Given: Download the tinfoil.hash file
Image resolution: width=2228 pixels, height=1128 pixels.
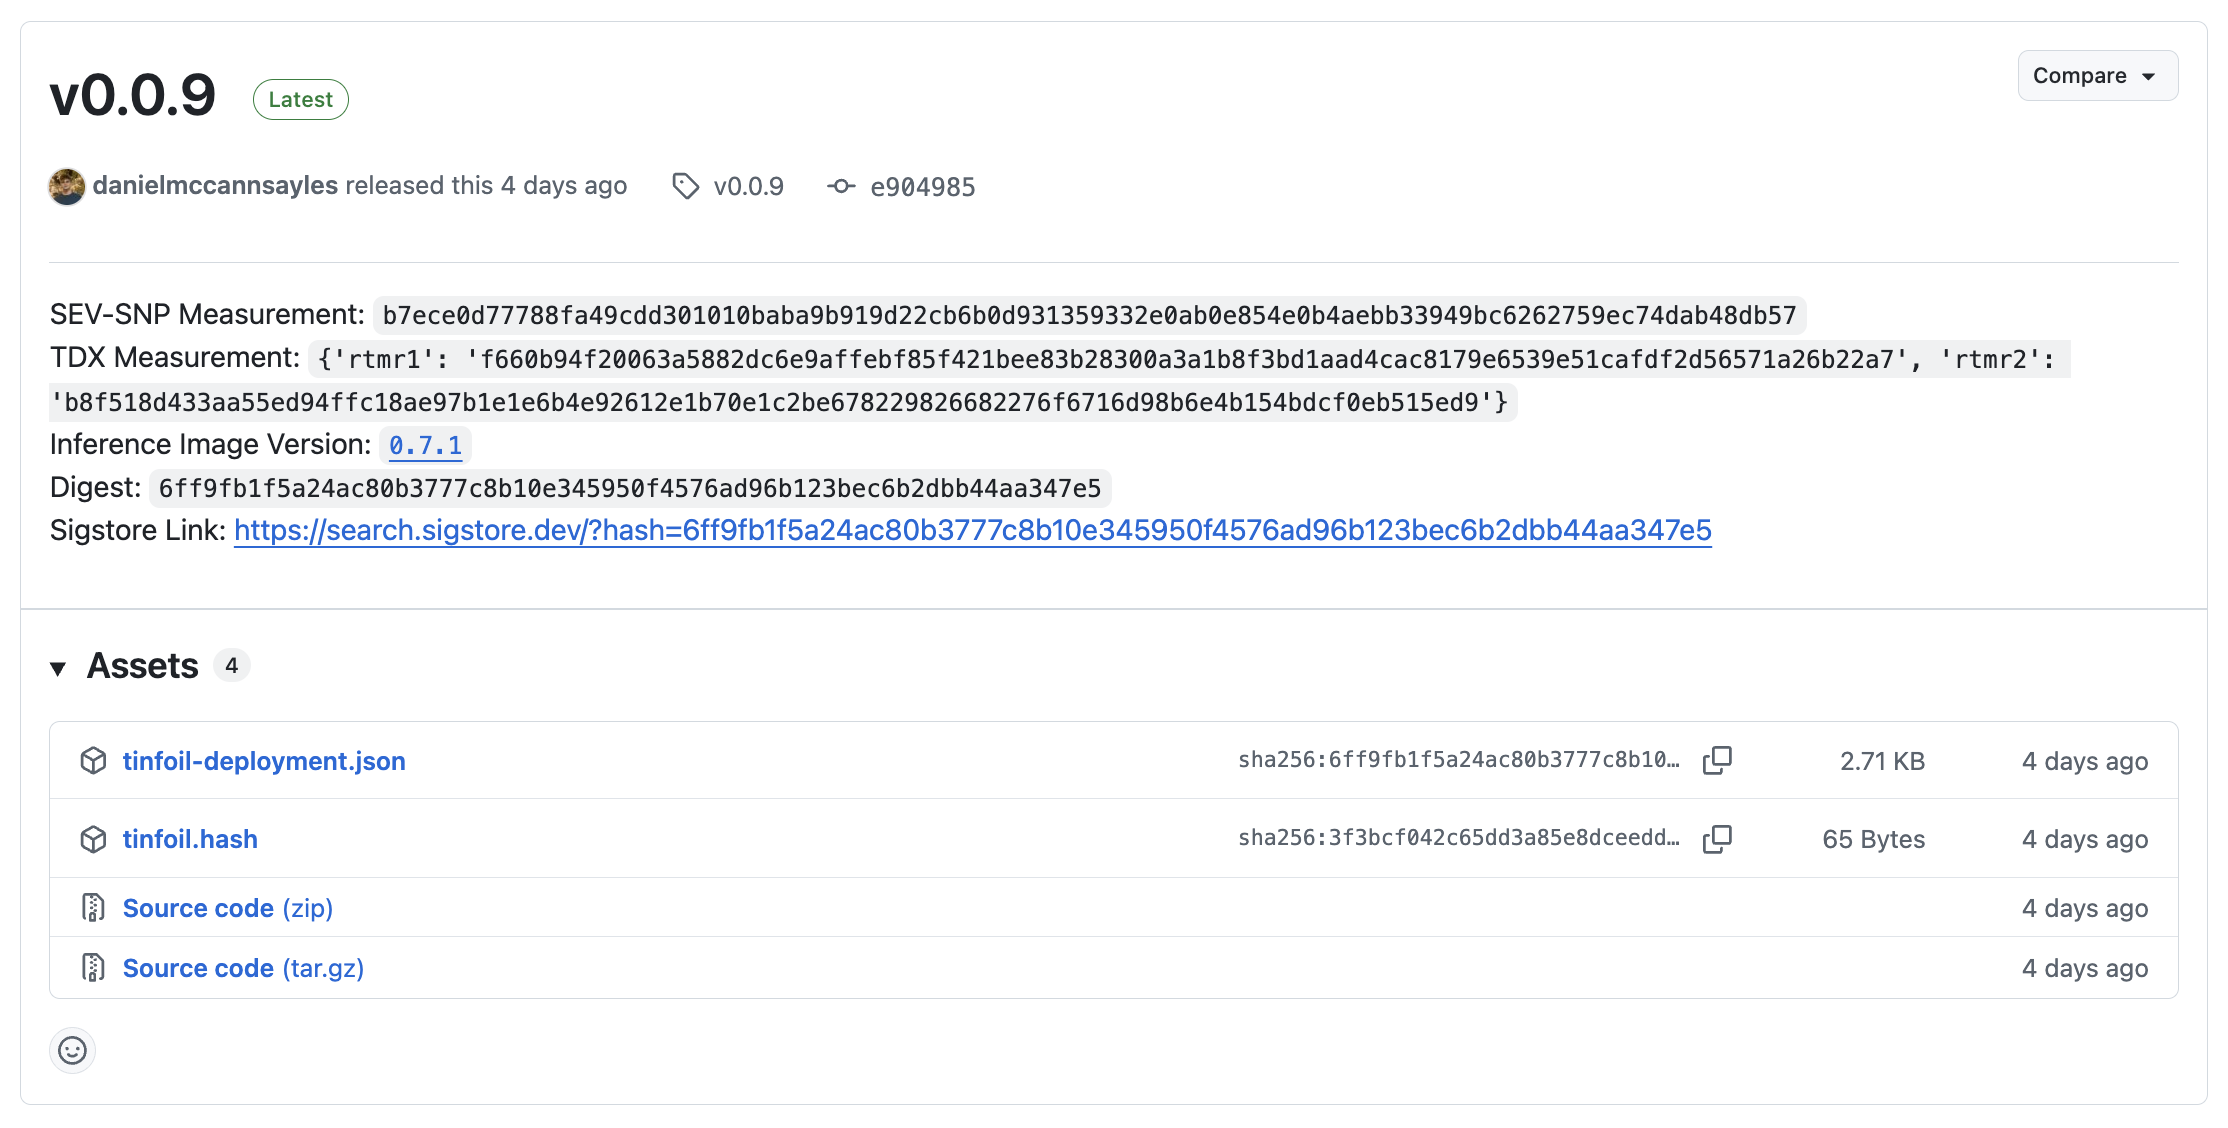Looking at the screenshot, I should pyautogui.click(x=190, y=838).
